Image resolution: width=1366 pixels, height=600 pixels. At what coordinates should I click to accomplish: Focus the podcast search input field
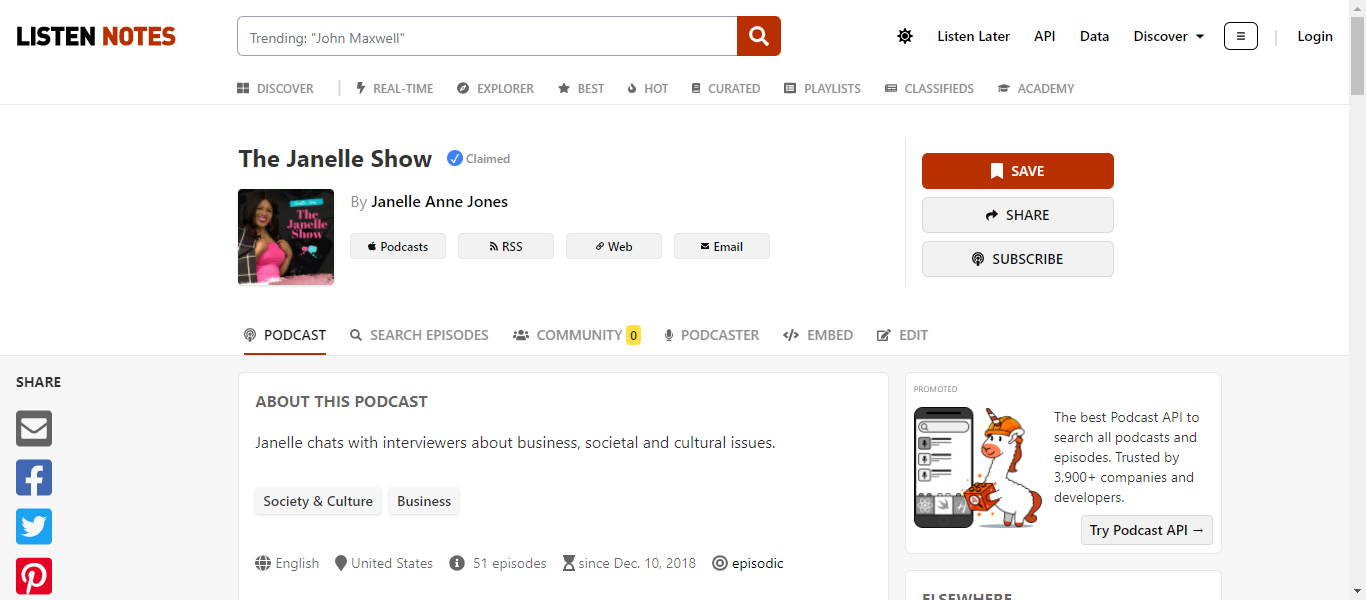pos(487,36)
